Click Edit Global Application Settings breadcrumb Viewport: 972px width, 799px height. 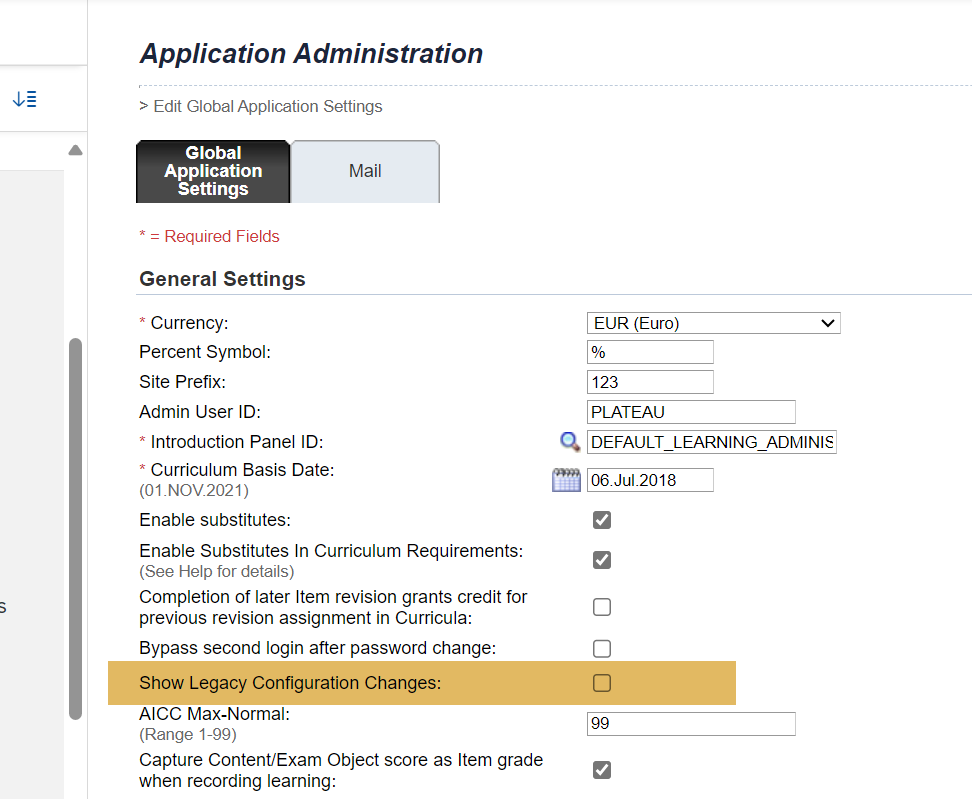(x=268, y=107)
